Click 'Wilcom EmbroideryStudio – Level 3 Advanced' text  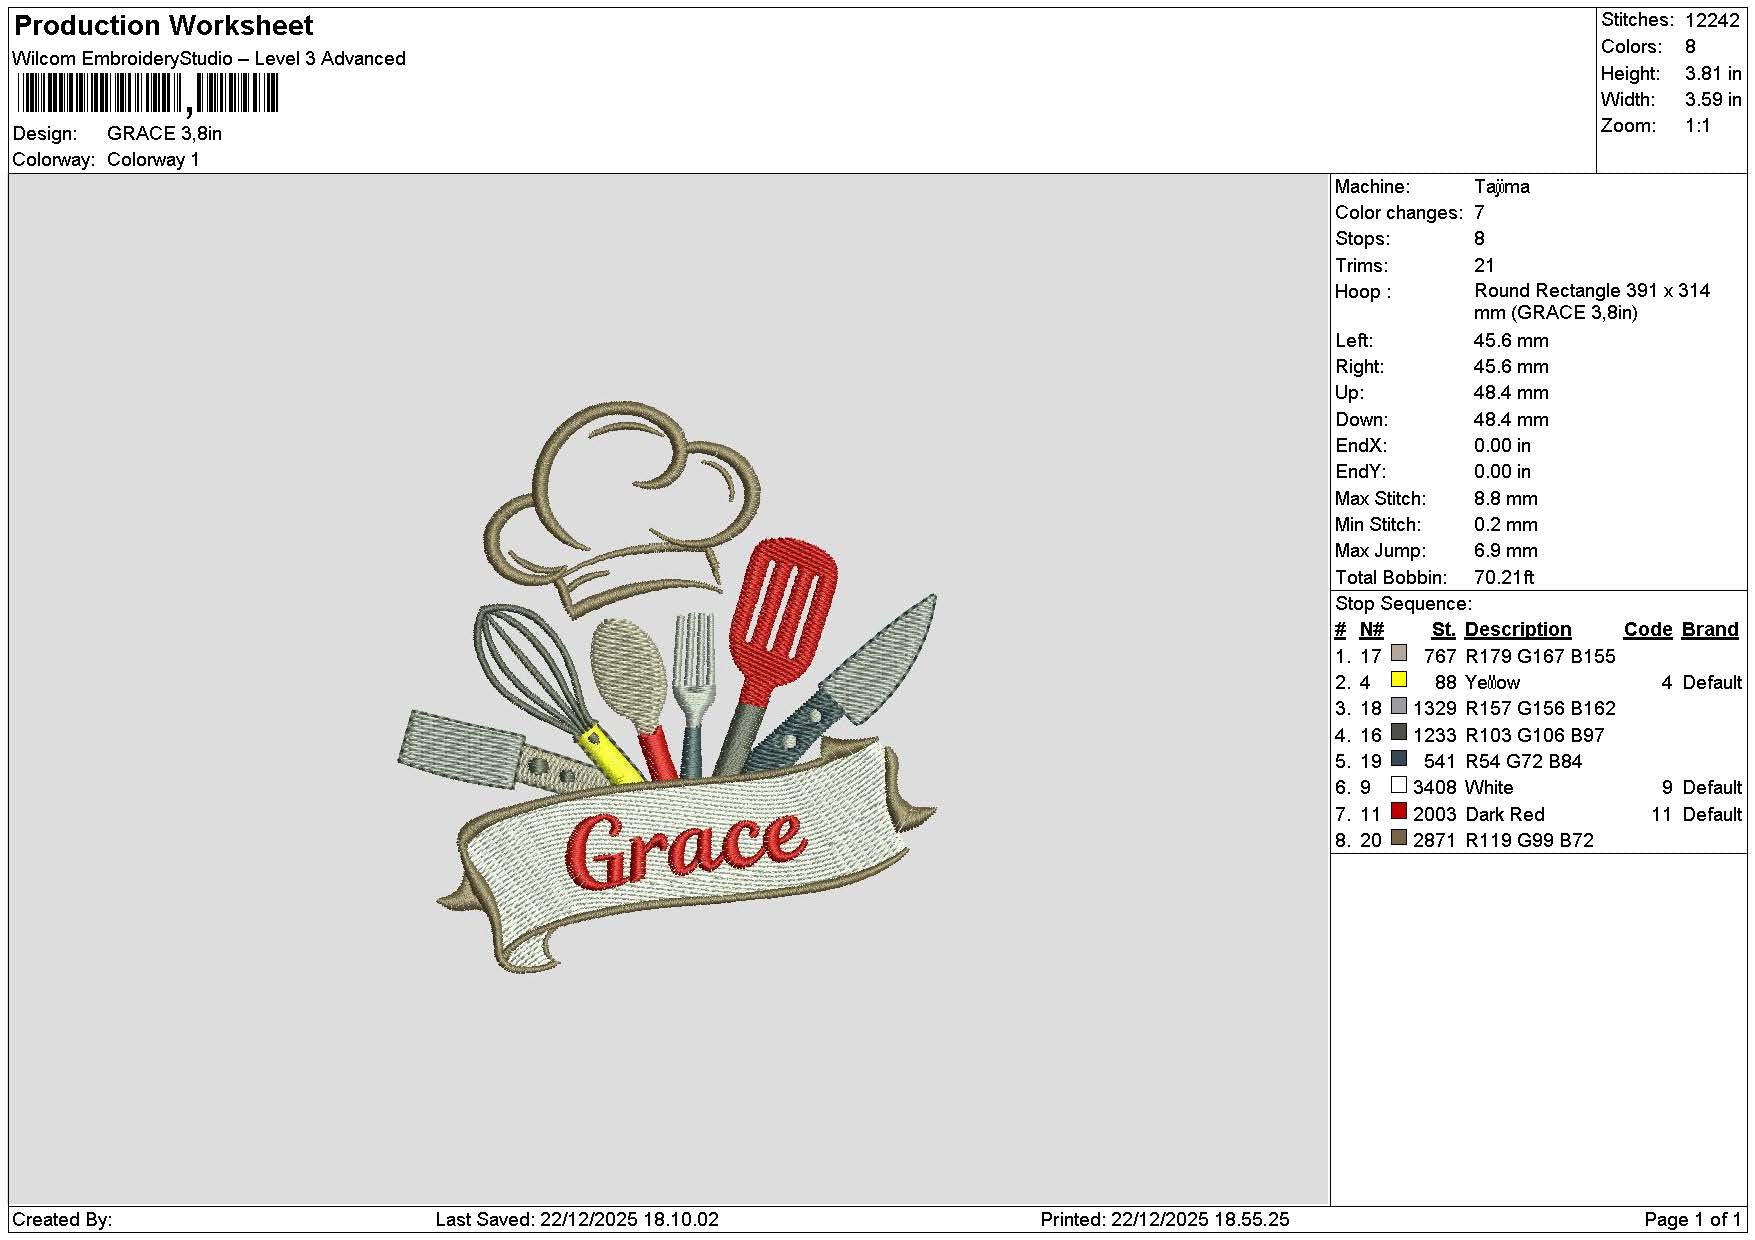point(209,59)
